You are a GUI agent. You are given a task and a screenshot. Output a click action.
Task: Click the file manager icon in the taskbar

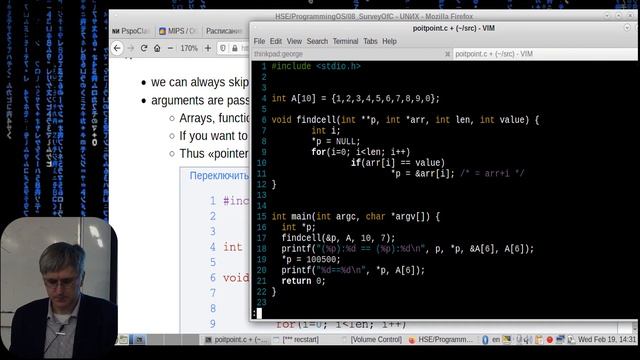point(124,340)
